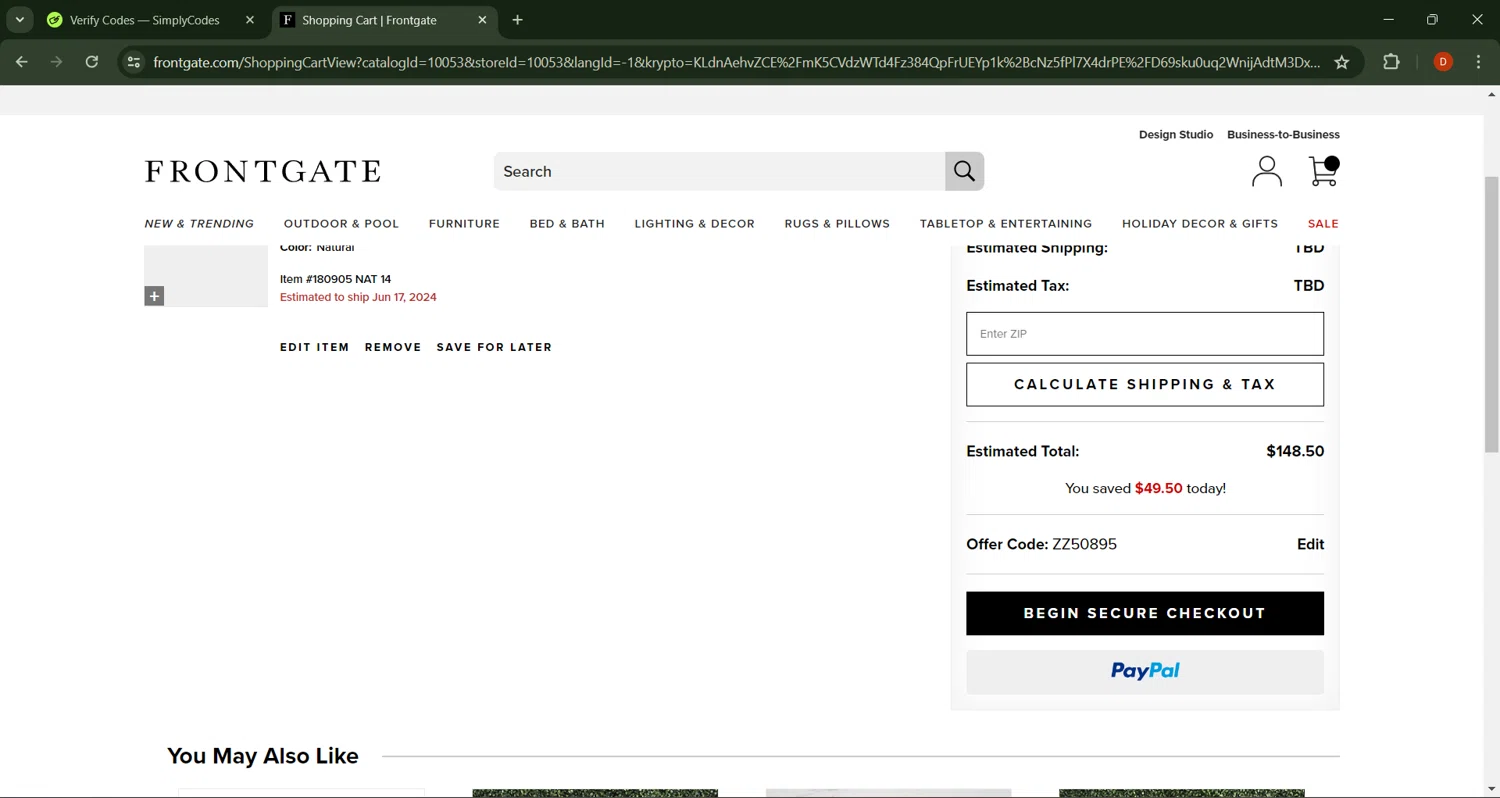The image size is (1500, 798).
Task: Click the scrollbar up arrow
Action: [1492, 95]
